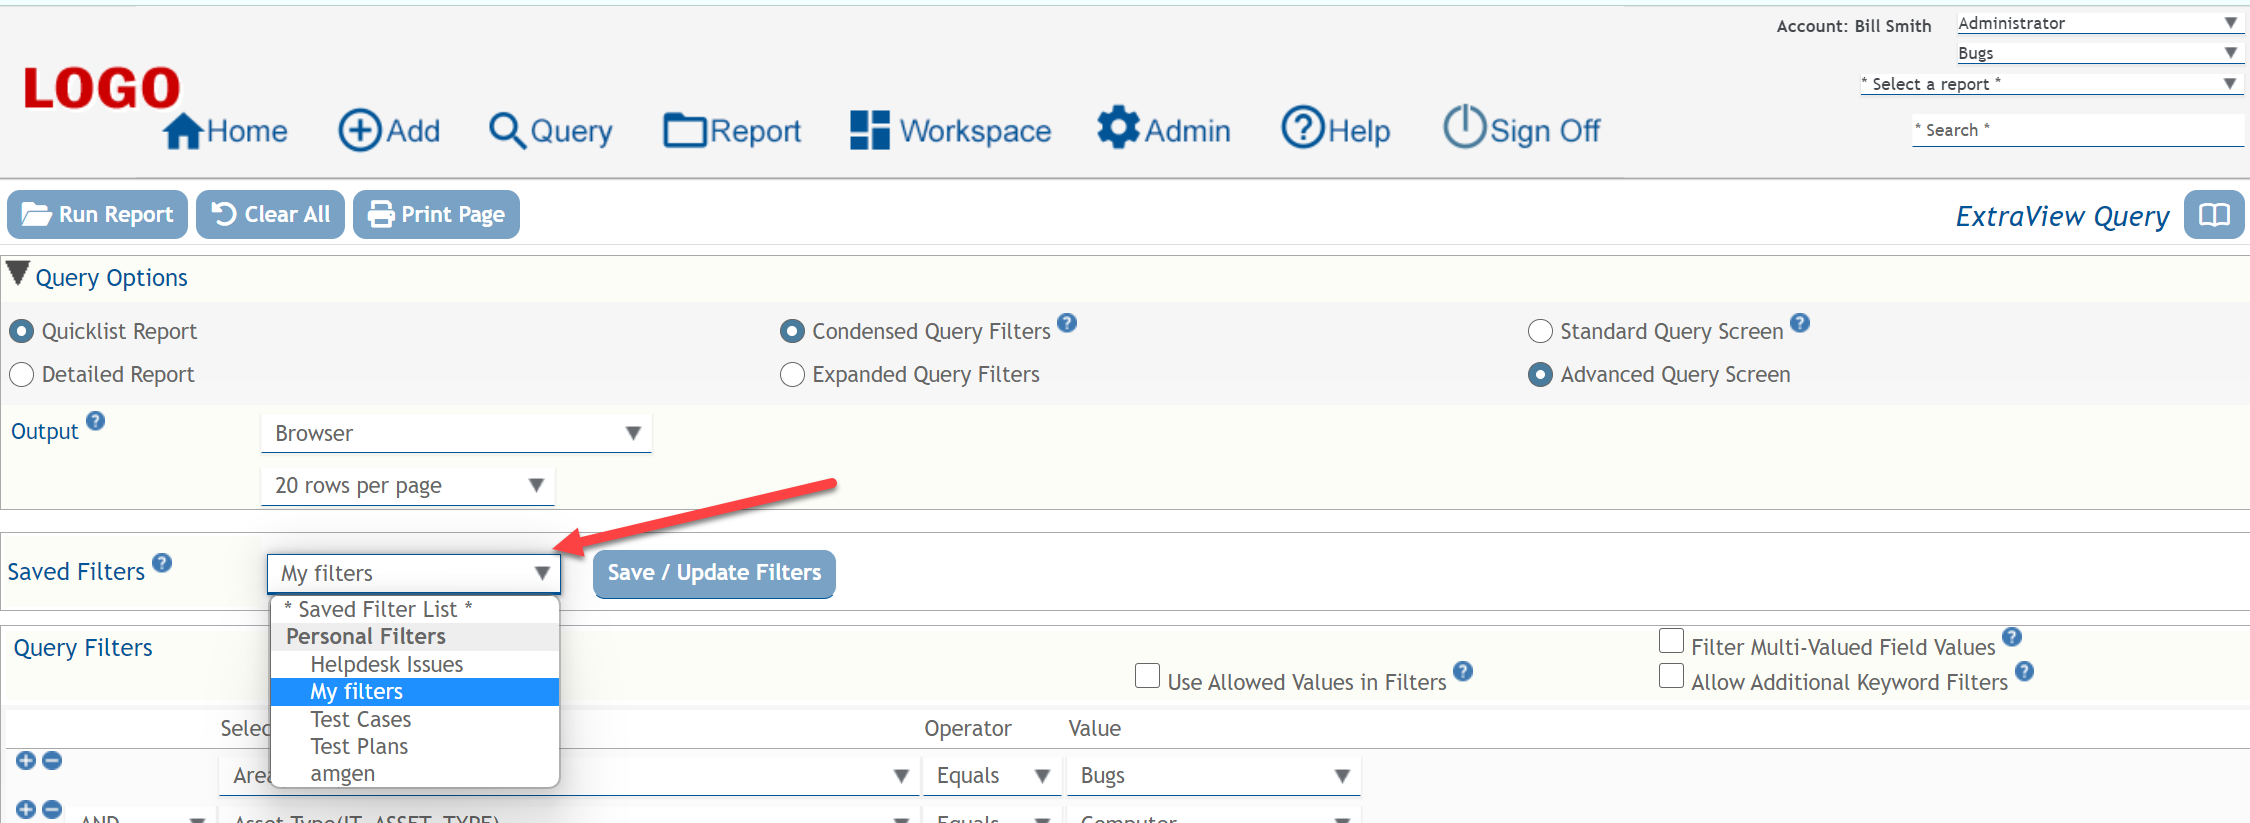Collapse the Query Options section
Viewport: 2250px width, 823px height.
pyautogui.click(x=18, y=274)
